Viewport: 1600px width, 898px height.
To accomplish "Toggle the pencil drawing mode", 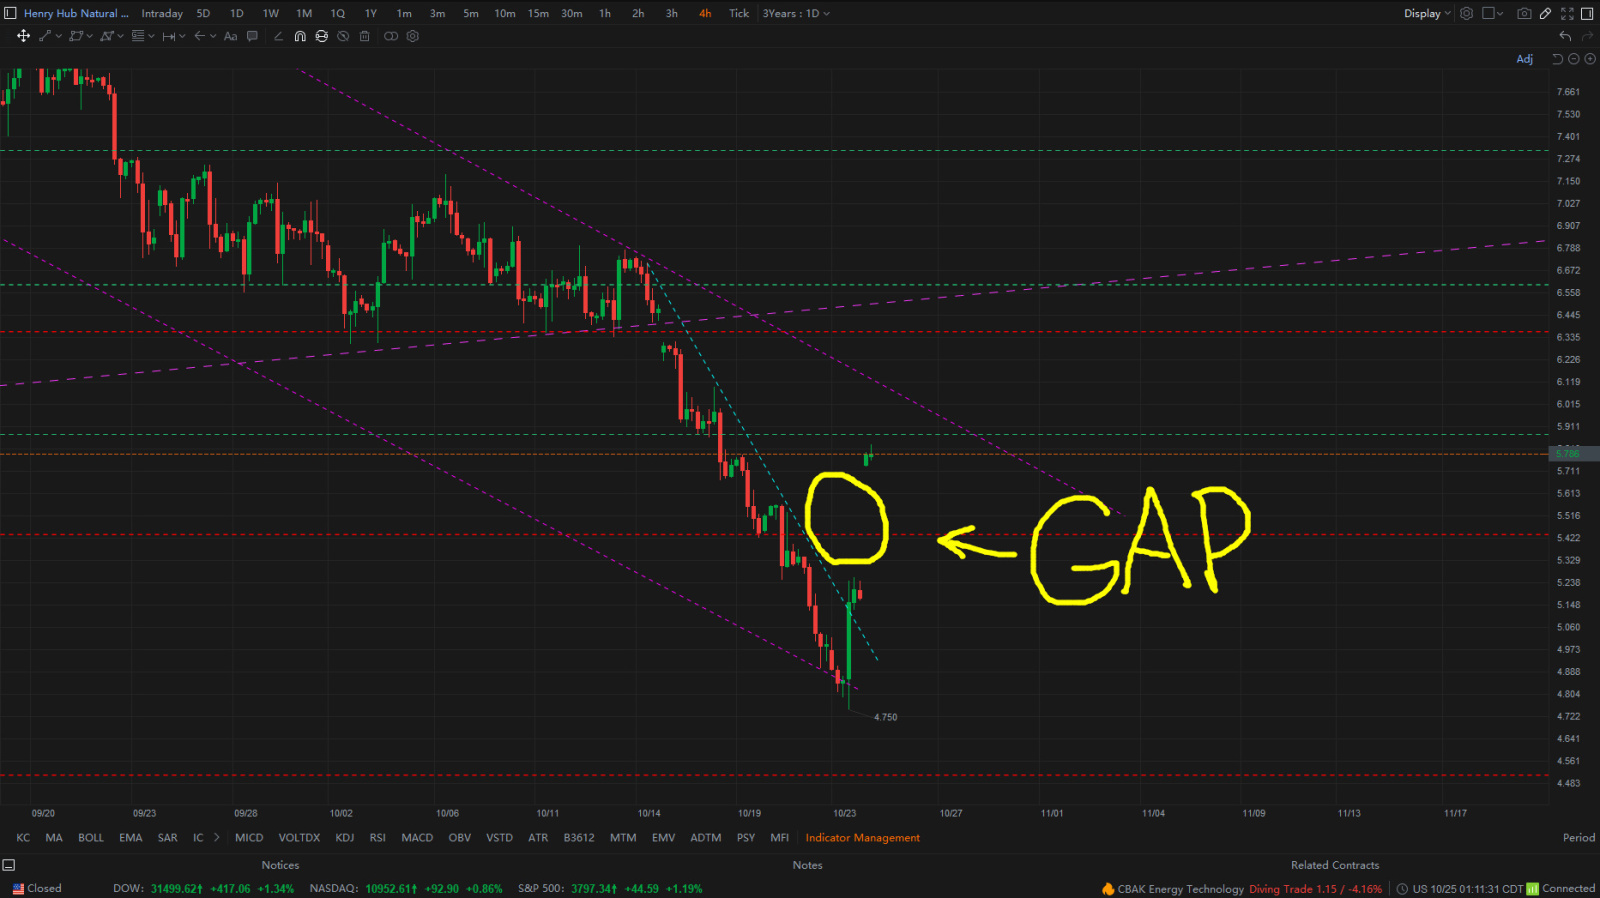I will coord(1545,13).
